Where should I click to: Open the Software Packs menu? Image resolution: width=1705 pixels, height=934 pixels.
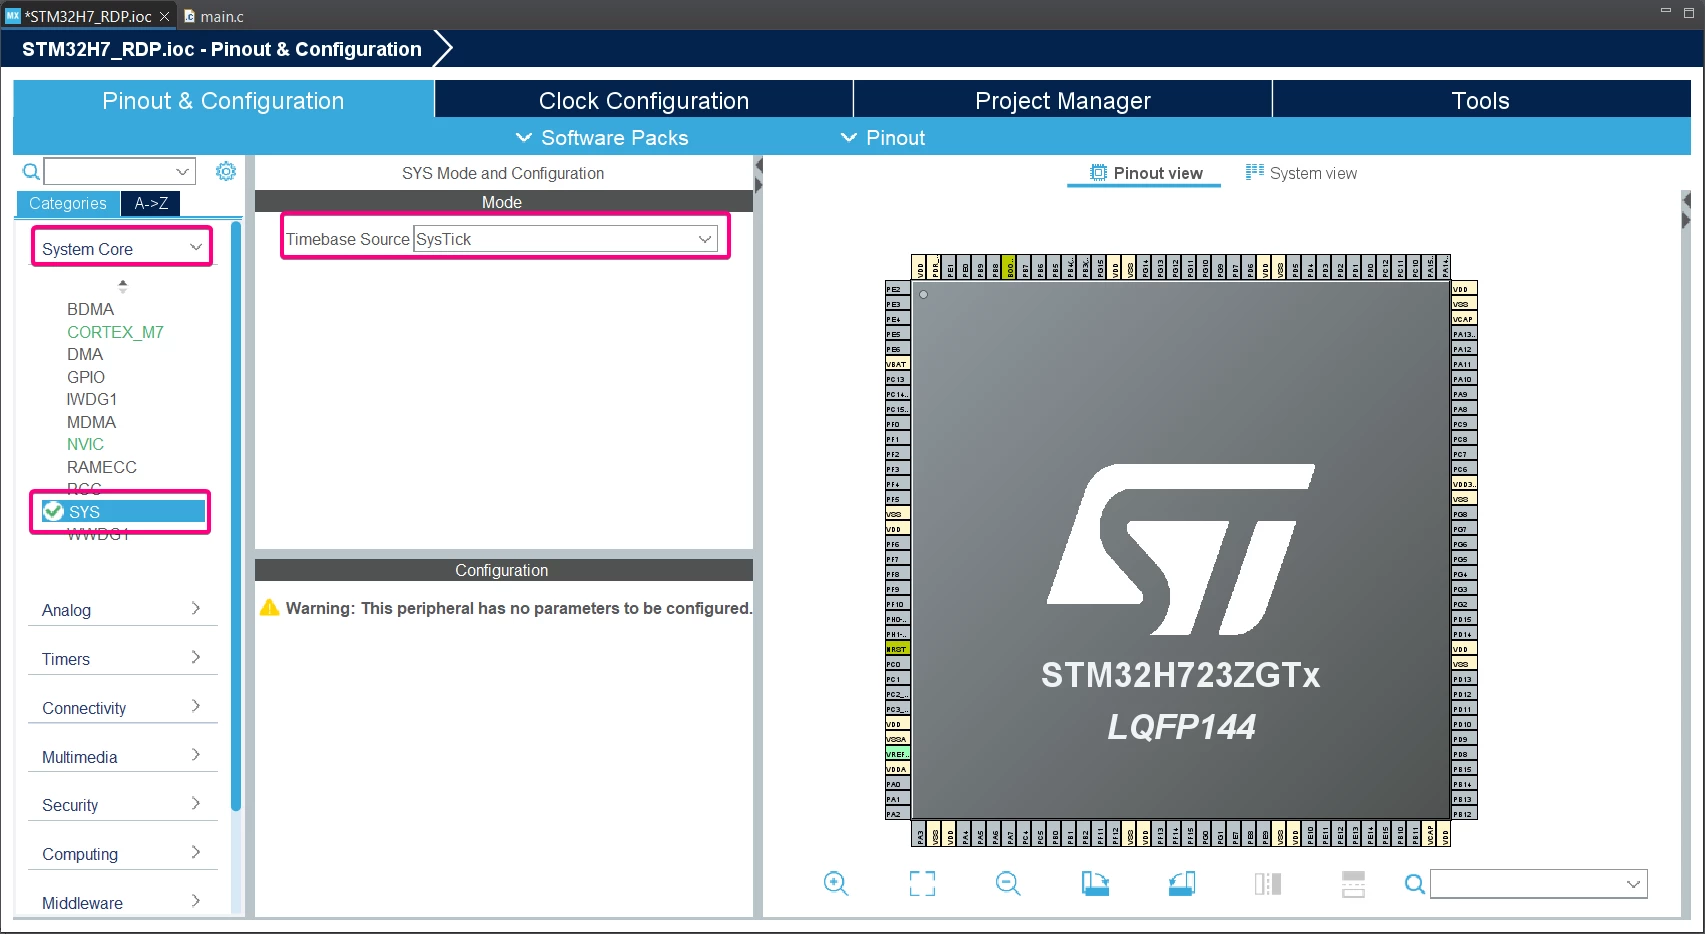(602, 137)
